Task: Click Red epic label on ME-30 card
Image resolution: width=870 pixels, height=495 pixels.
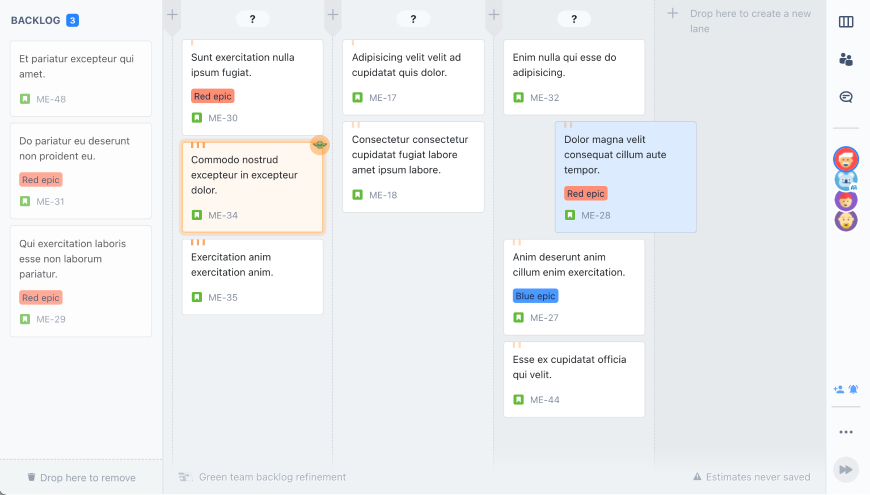Action: (212, 96)
